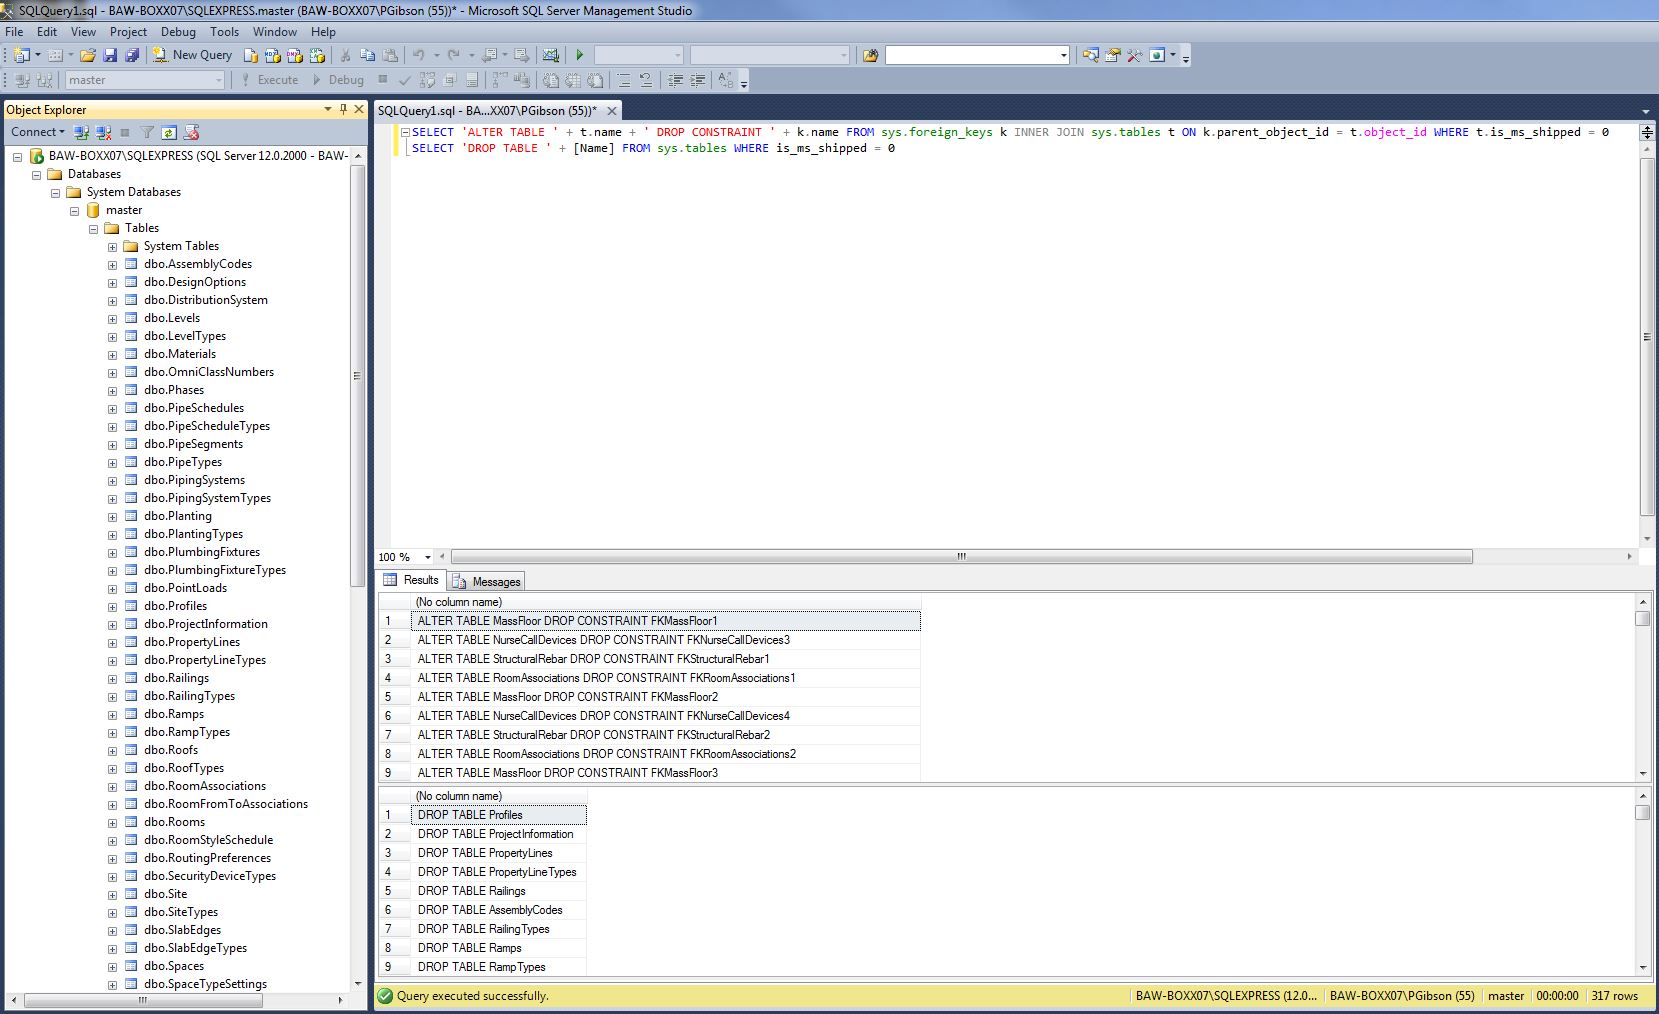Open File folder icon in toolbar
Screen dimensions: 1659x1014
(x=88, y=55)
